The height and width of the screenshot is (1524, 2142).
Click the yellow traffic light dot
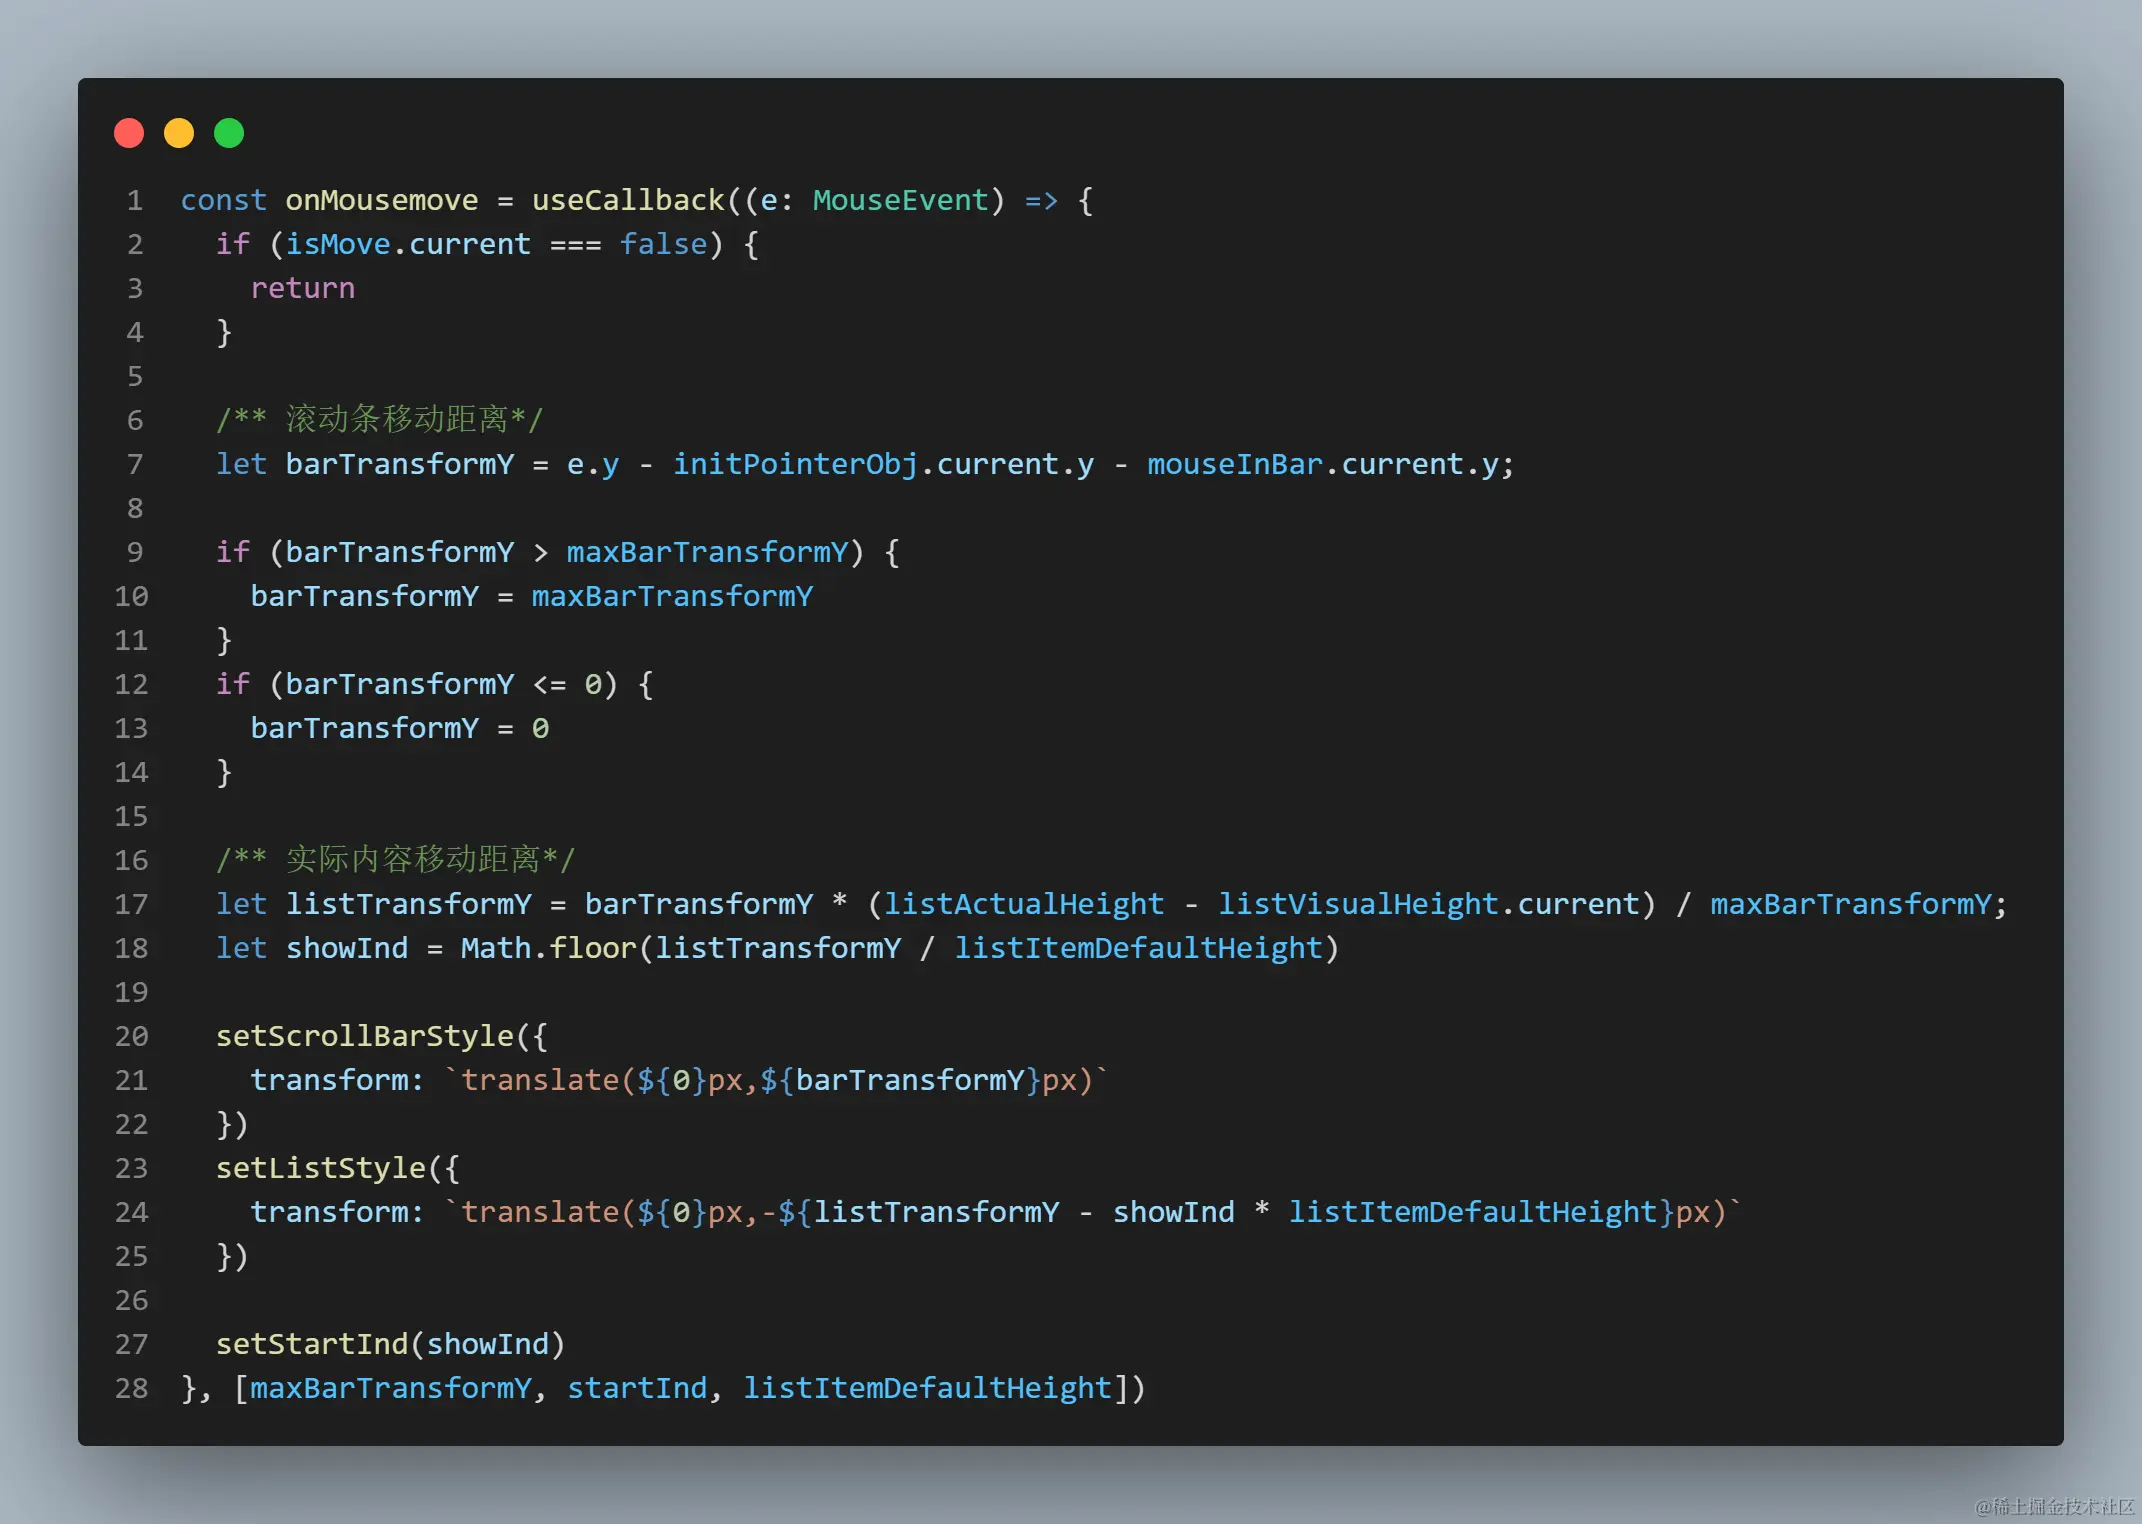(179, 132)
